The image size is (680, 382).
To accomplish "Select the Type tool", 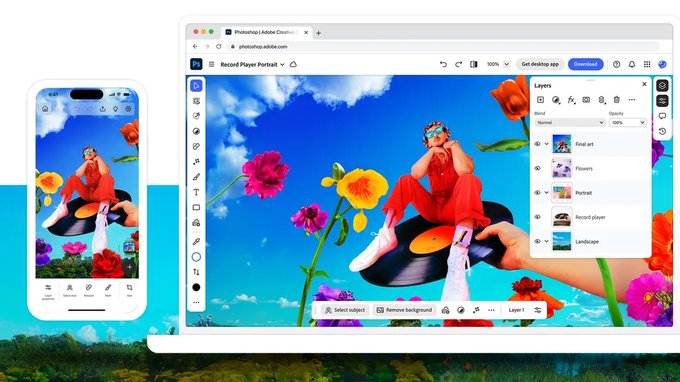I will (196, 192).
